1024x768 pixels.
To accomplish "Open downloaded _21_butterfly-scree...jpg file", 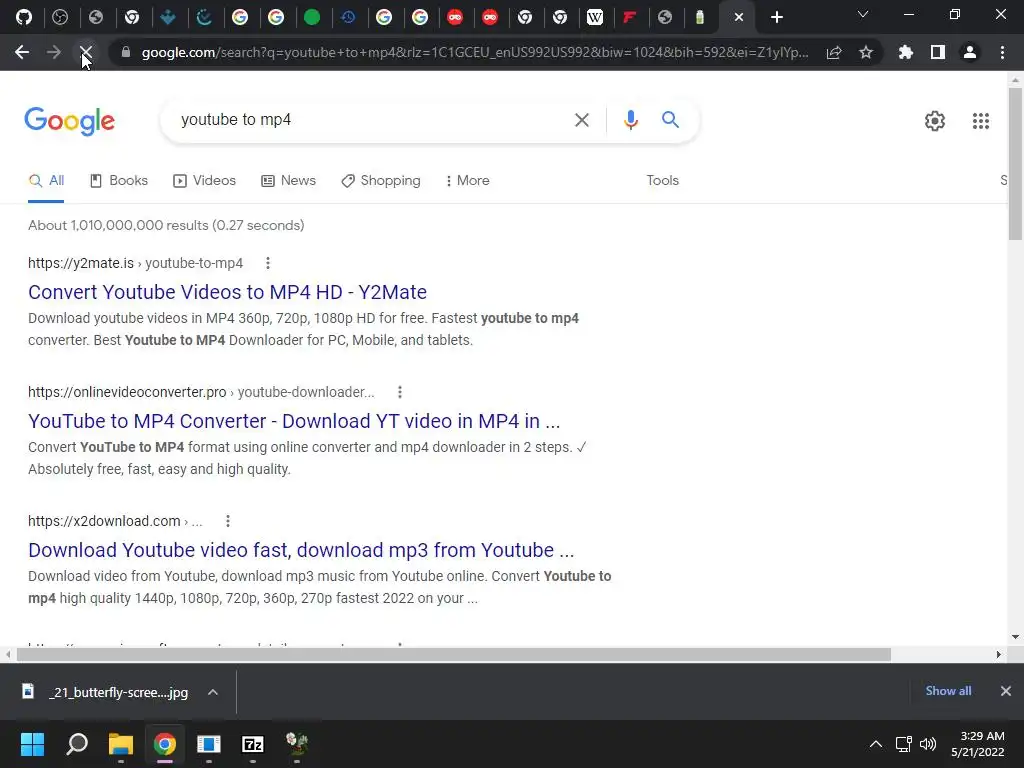I will pyautogui.click(x=106, y=692).
